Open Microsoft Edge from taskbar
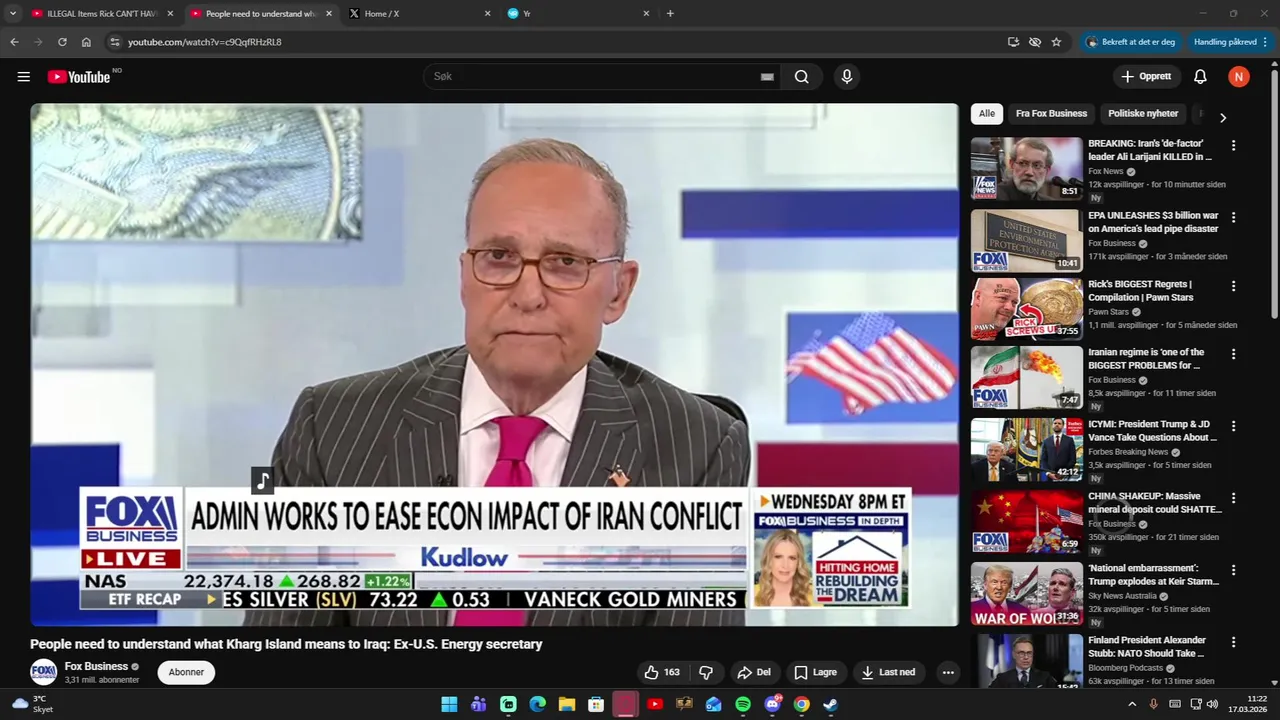The width and height of the screenshot is (1280, 720). [x=537, y=704]
